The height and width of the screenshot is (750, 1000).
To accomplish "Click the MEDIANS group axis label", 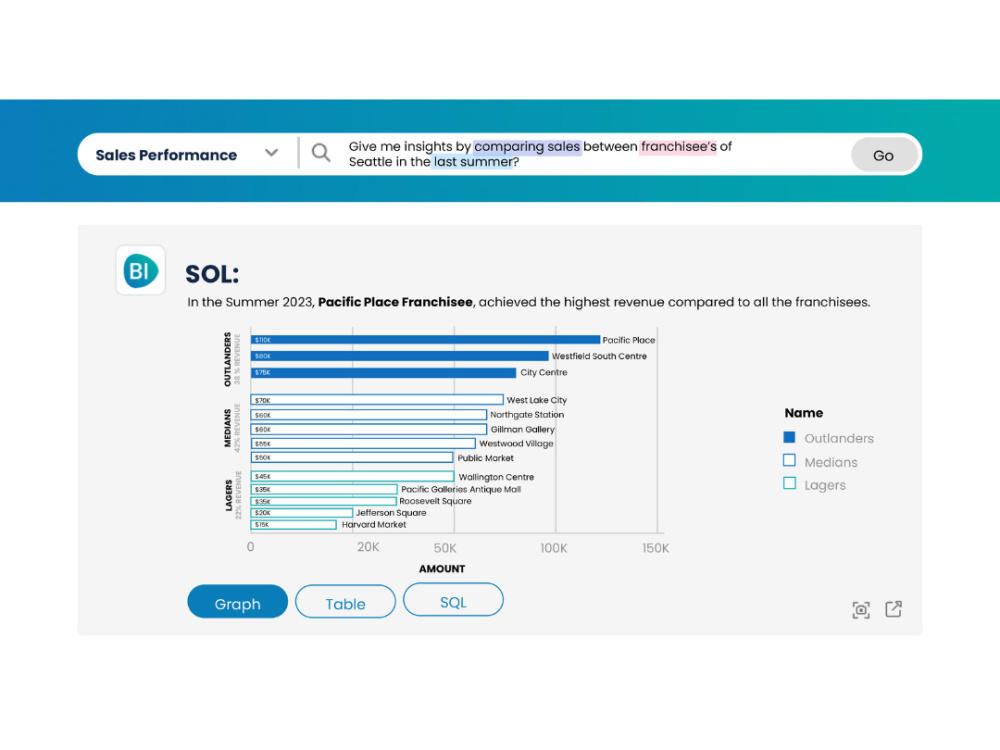I will [x=228, y=428].
